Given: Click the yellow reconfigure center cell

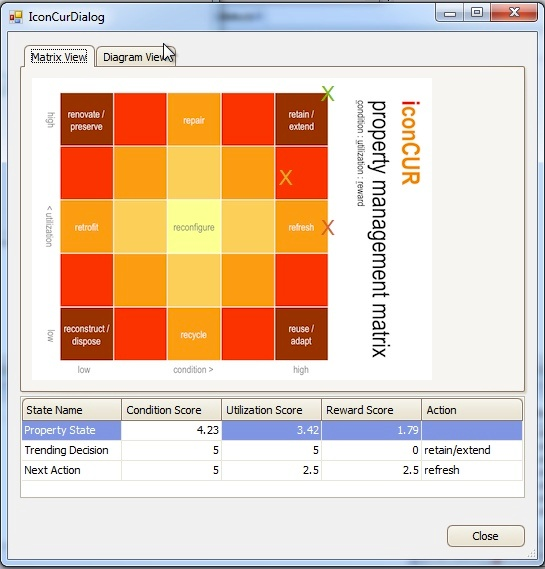Looking at the screenshot, I should tap(194, 227).
